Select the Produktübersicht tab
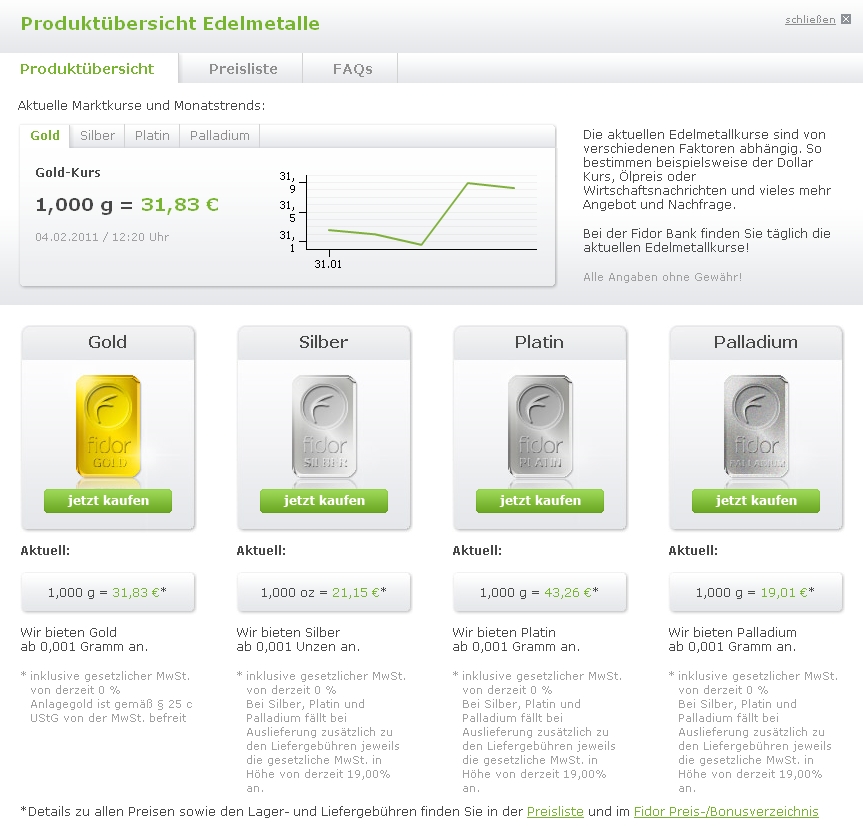This screenshot has height=826, width=863. [x=87, y=69]
